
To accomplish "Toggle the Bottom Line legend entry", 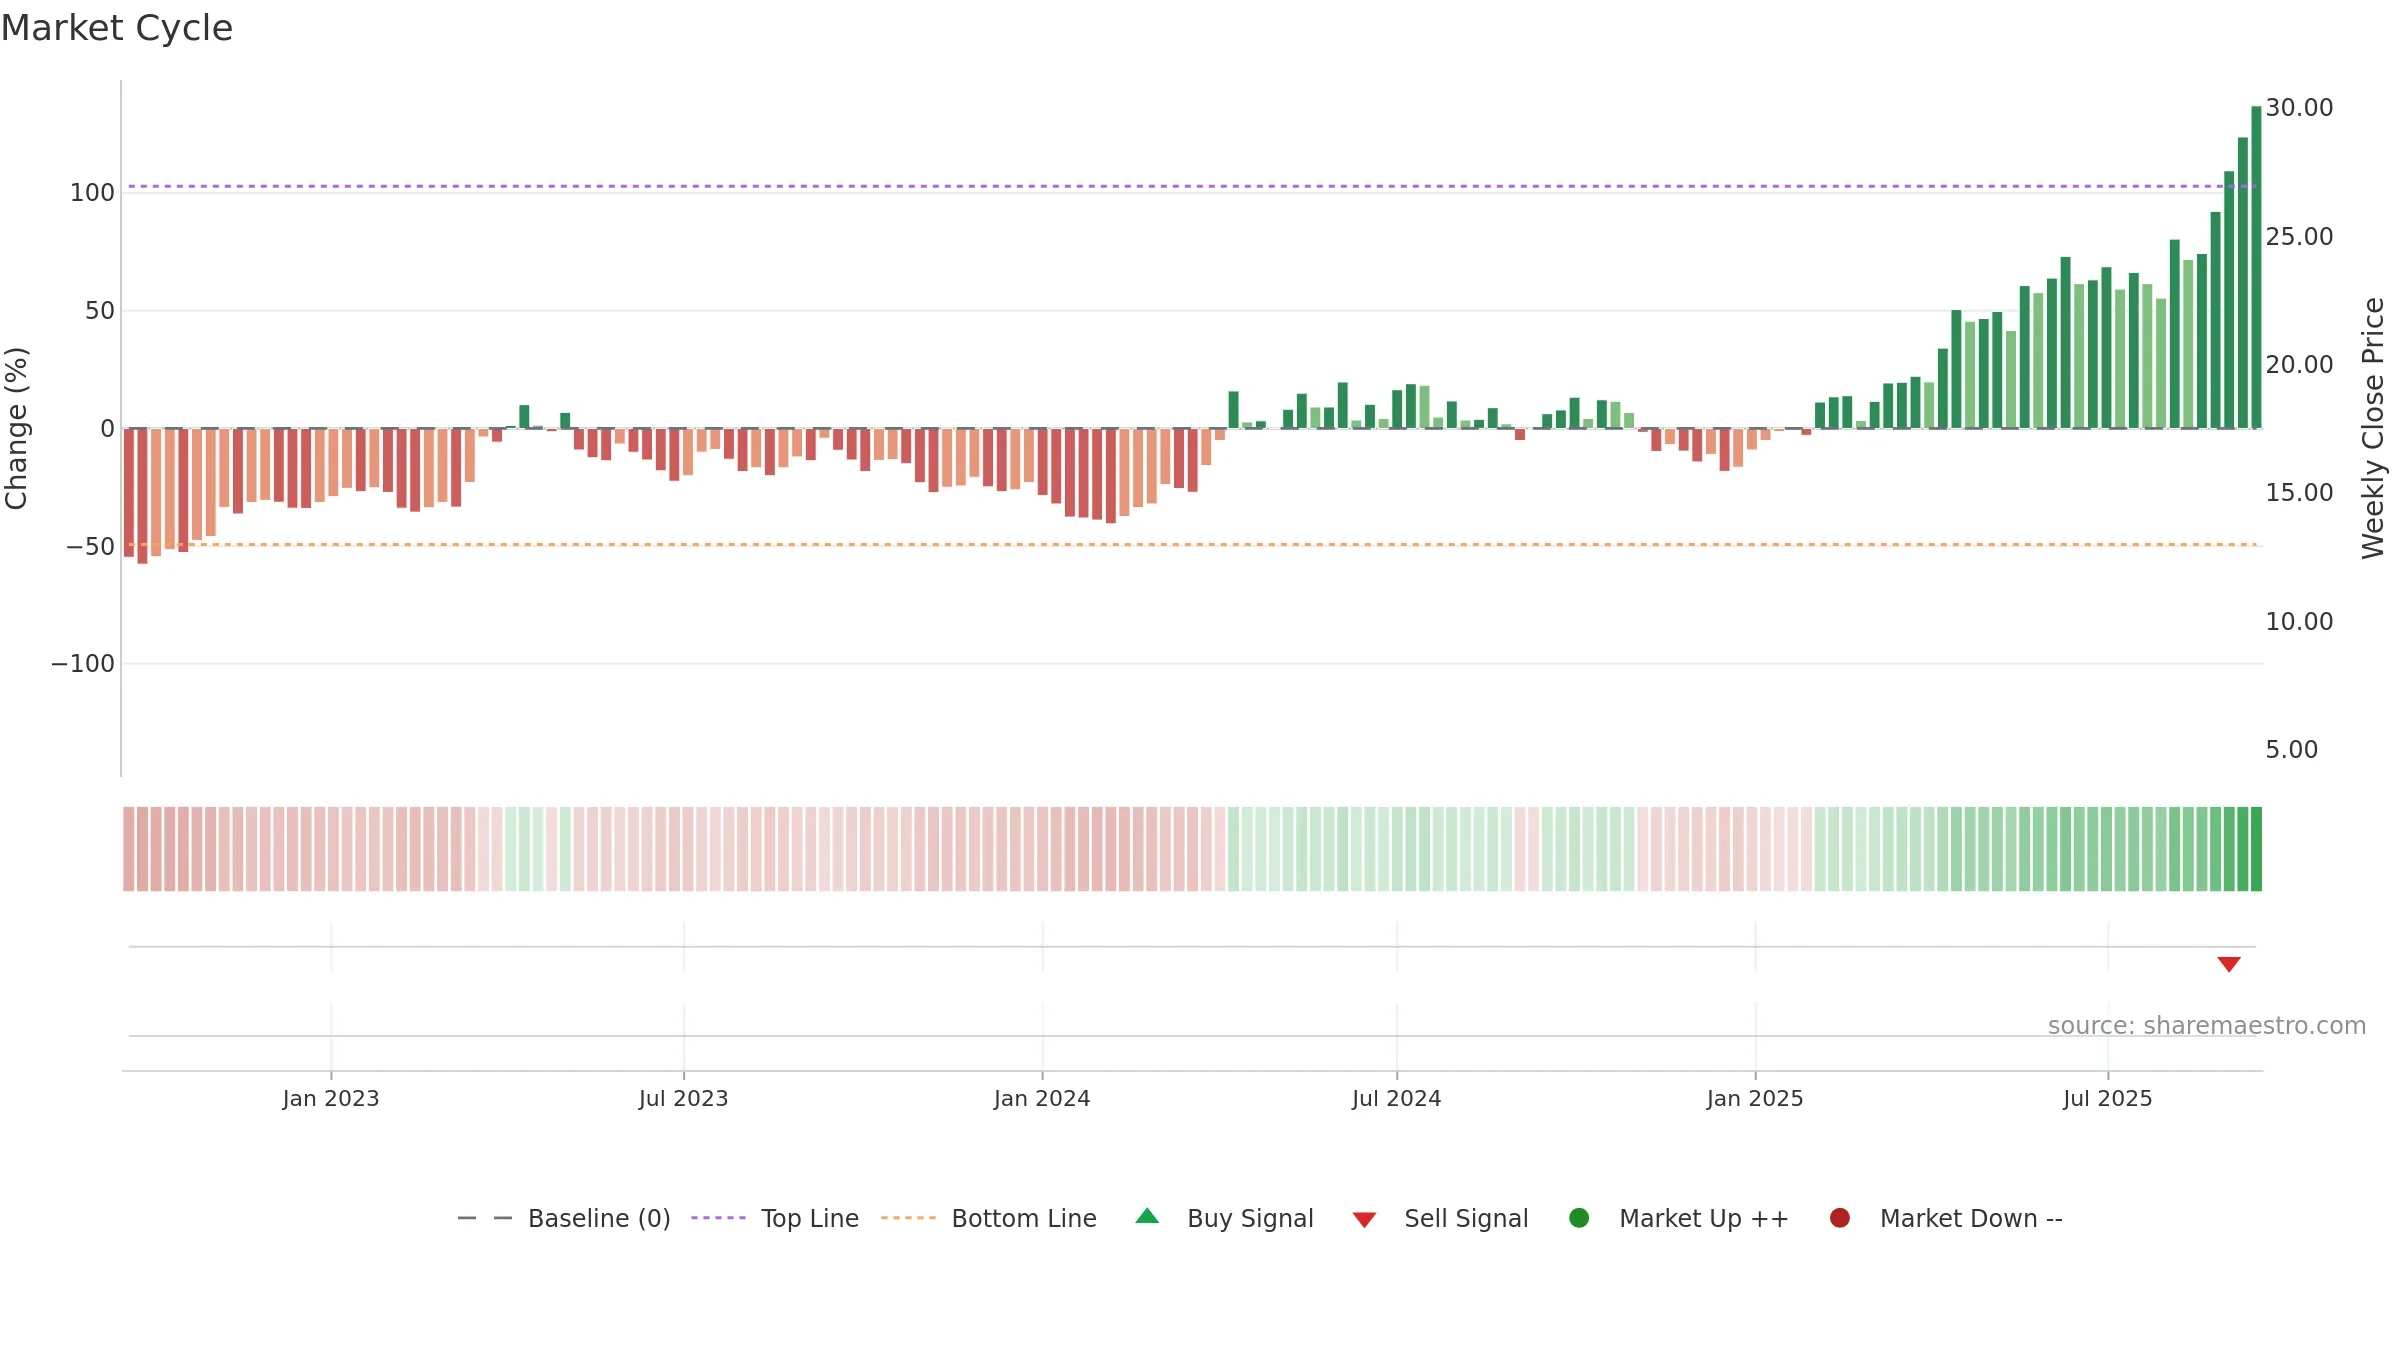I will [989, 1218].
